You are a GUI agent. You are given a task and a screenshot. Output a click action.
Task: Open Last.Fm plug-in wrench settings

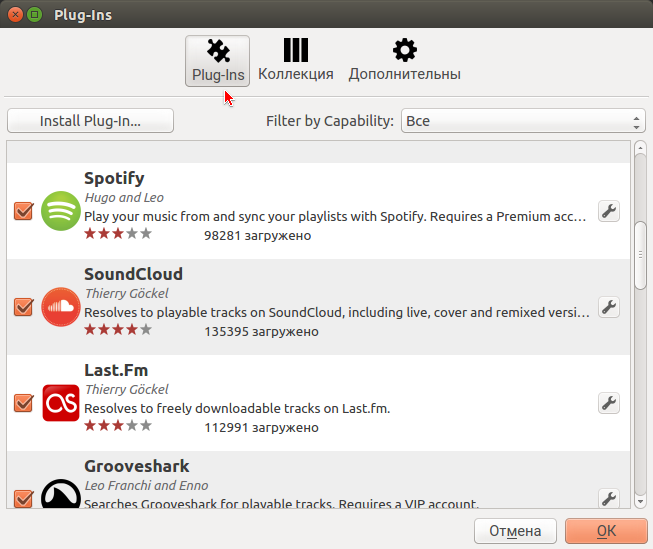[x=609, y=403]
